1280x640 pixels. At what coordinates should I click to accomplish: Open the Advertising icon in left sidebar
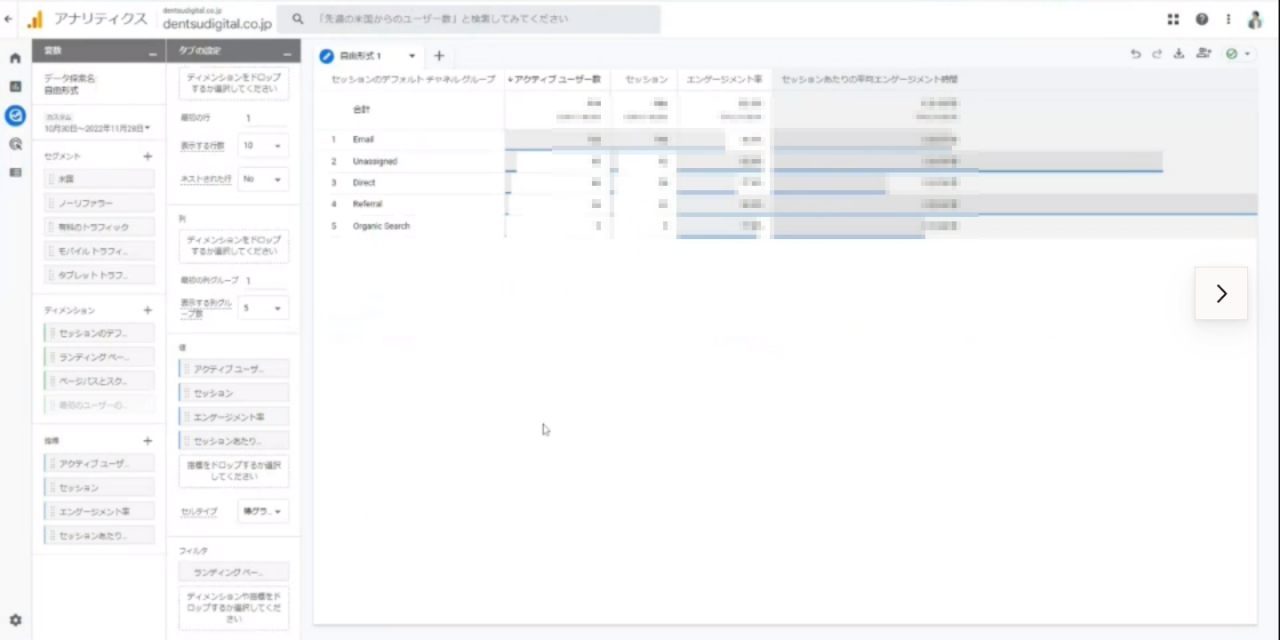click(x=15, y=144)
